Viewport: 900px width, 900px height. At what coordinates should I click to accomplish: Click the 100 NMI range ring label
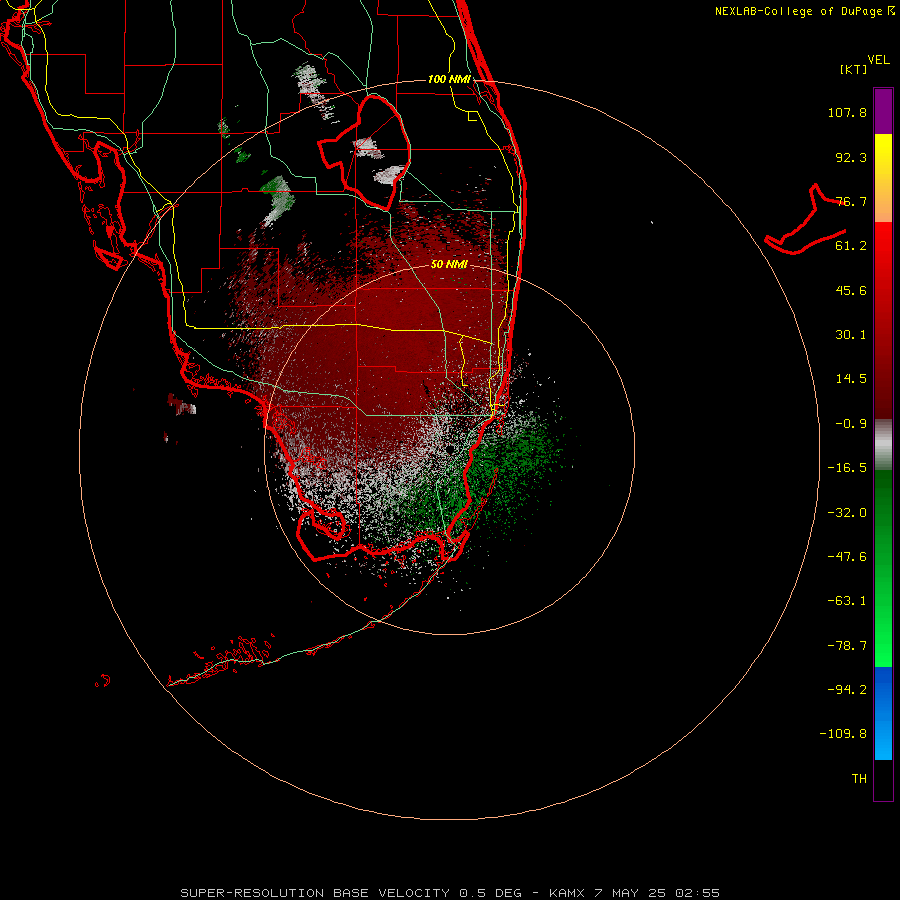449,79
